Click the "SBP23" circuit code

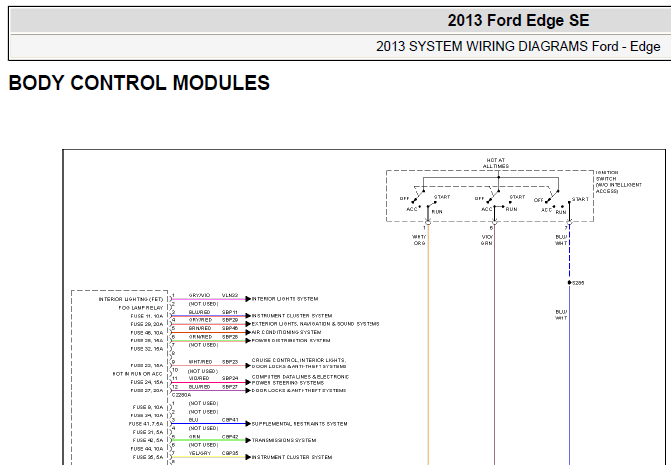pos(230,361)
